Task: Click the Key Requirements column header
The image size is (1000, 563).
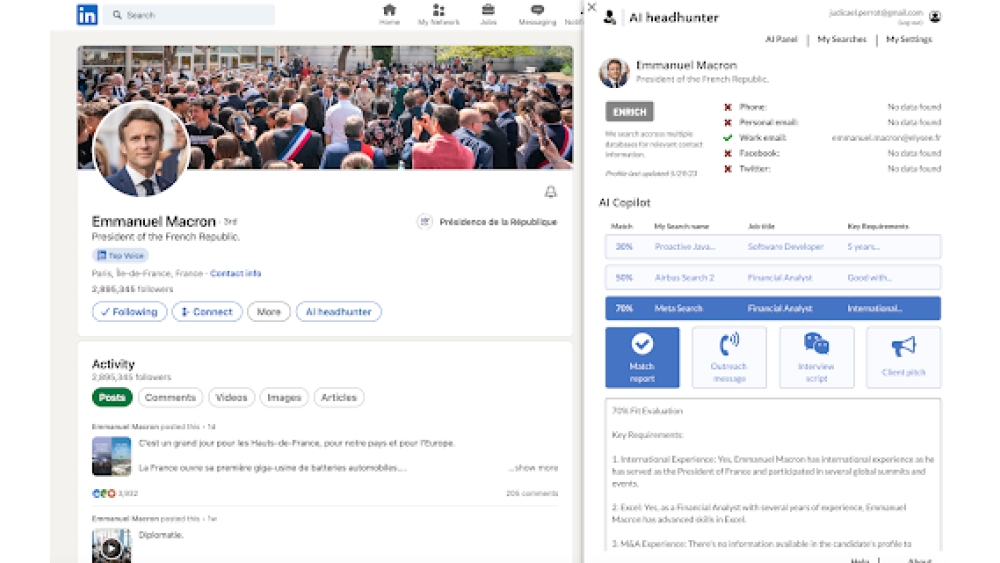Action: click(x=878, y=226)
